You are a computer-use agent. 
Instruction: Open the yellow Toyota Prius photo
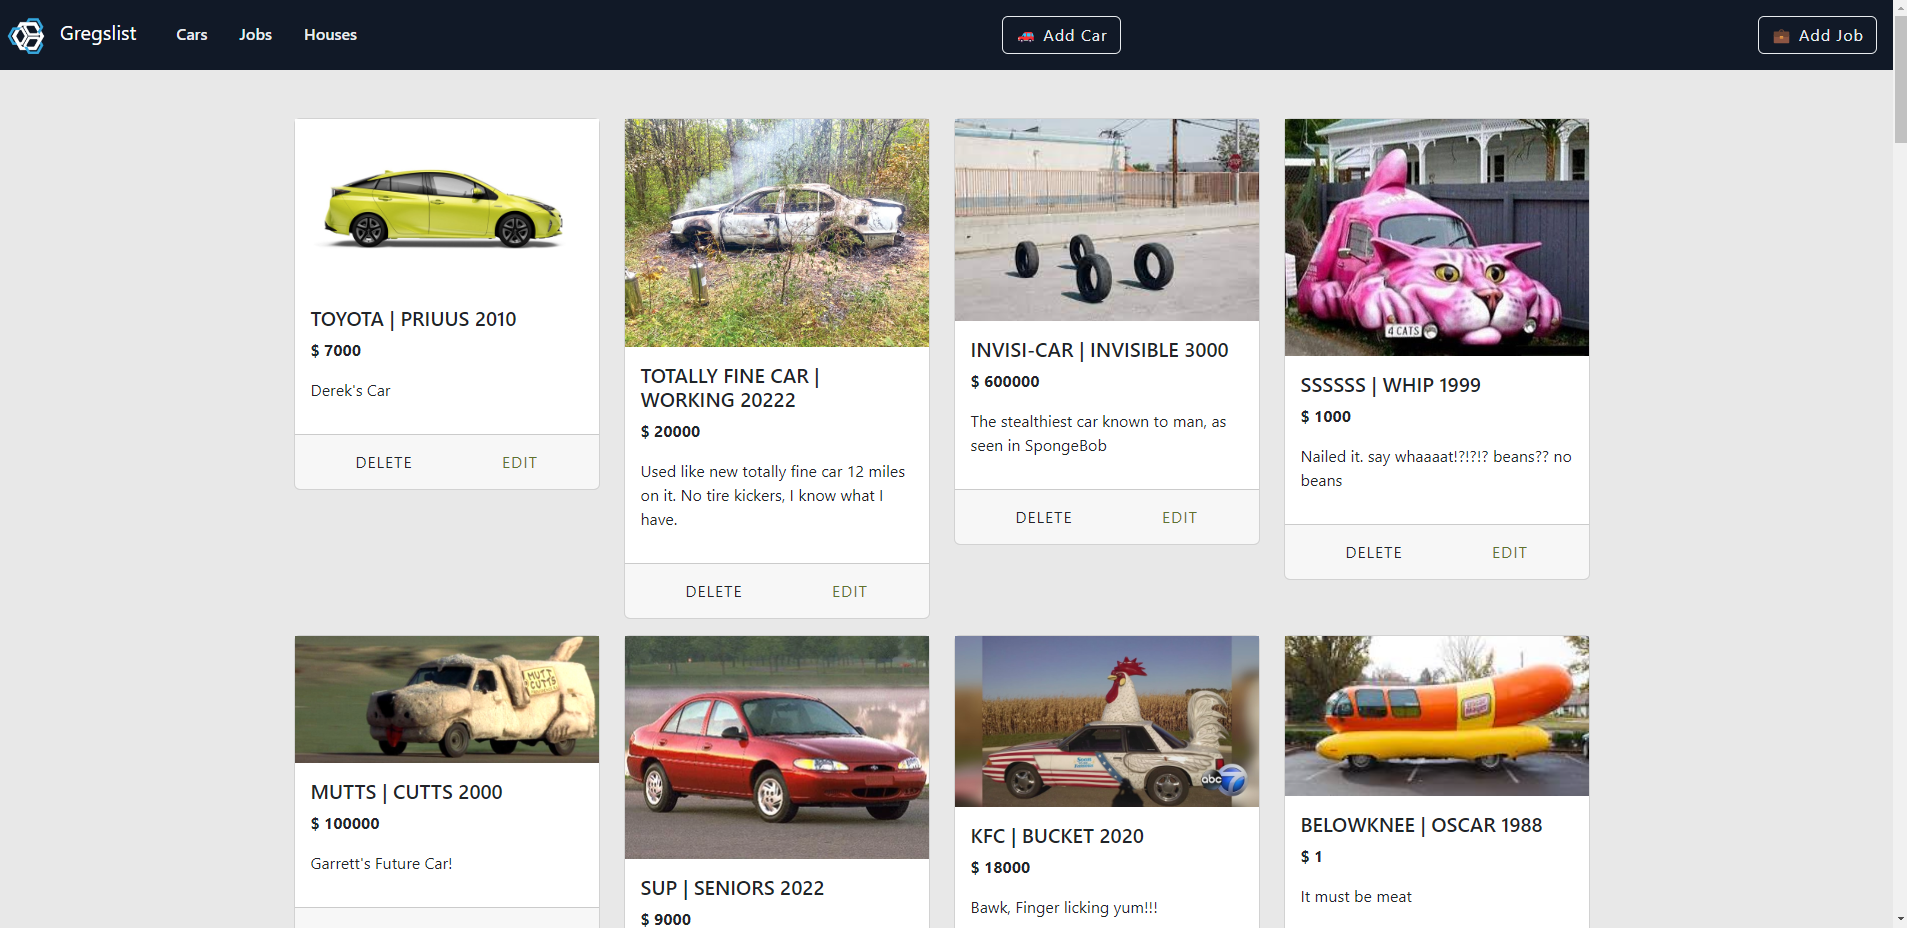click(447, 205)
